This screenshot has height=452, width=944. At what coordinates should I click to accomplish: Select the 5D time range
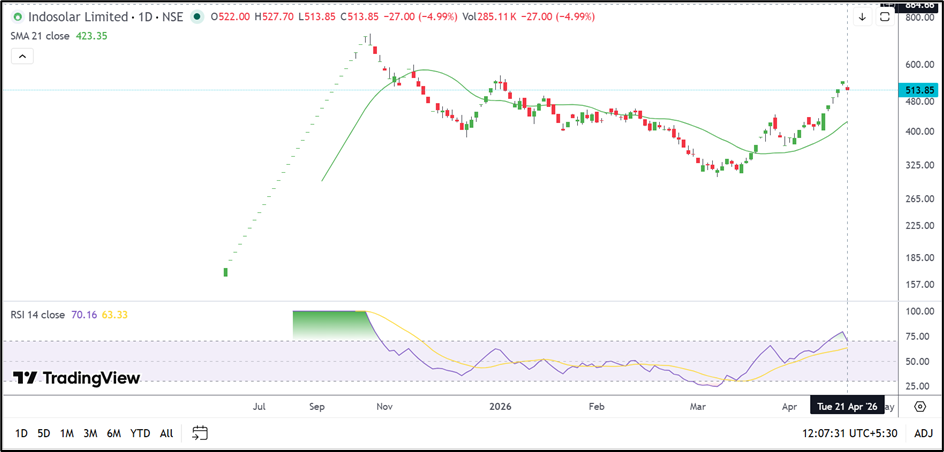coord(44,433)
